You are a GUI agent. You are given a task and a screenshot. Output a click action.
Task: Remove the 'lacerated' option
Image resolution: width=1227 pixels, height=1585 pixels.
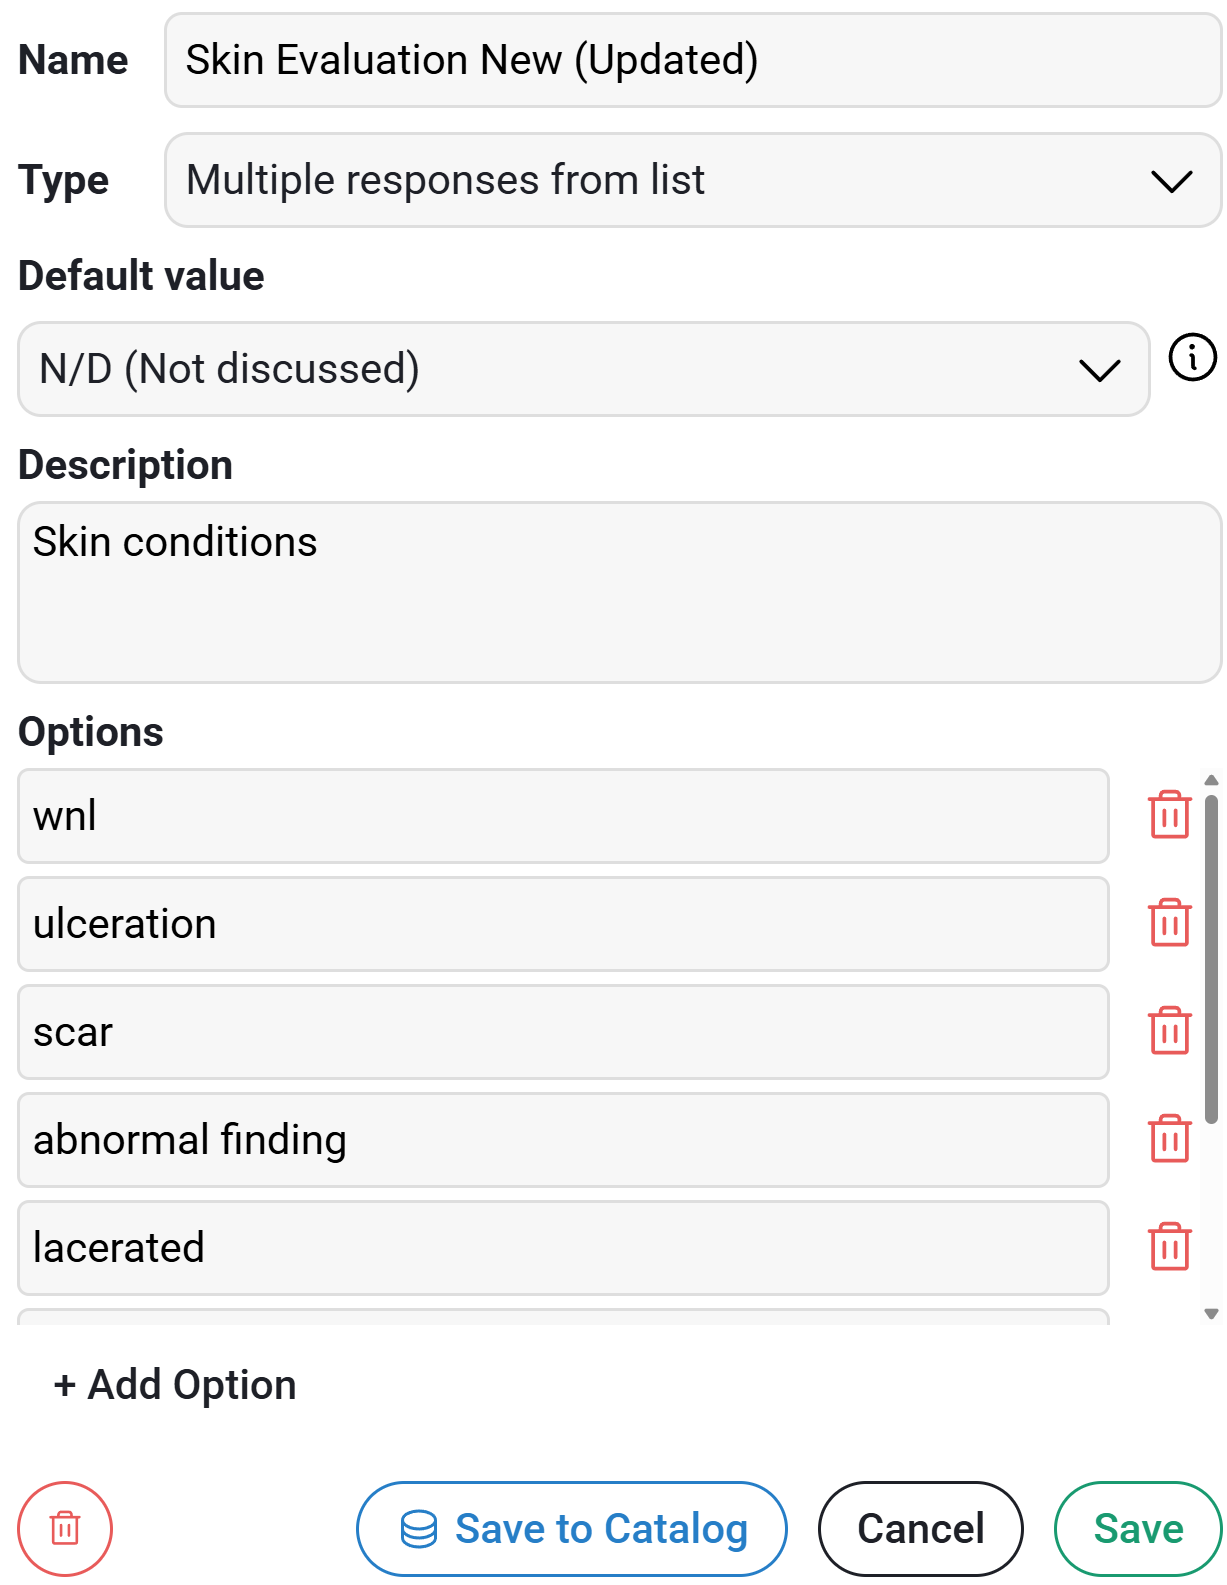[x=1169, y=1246]
